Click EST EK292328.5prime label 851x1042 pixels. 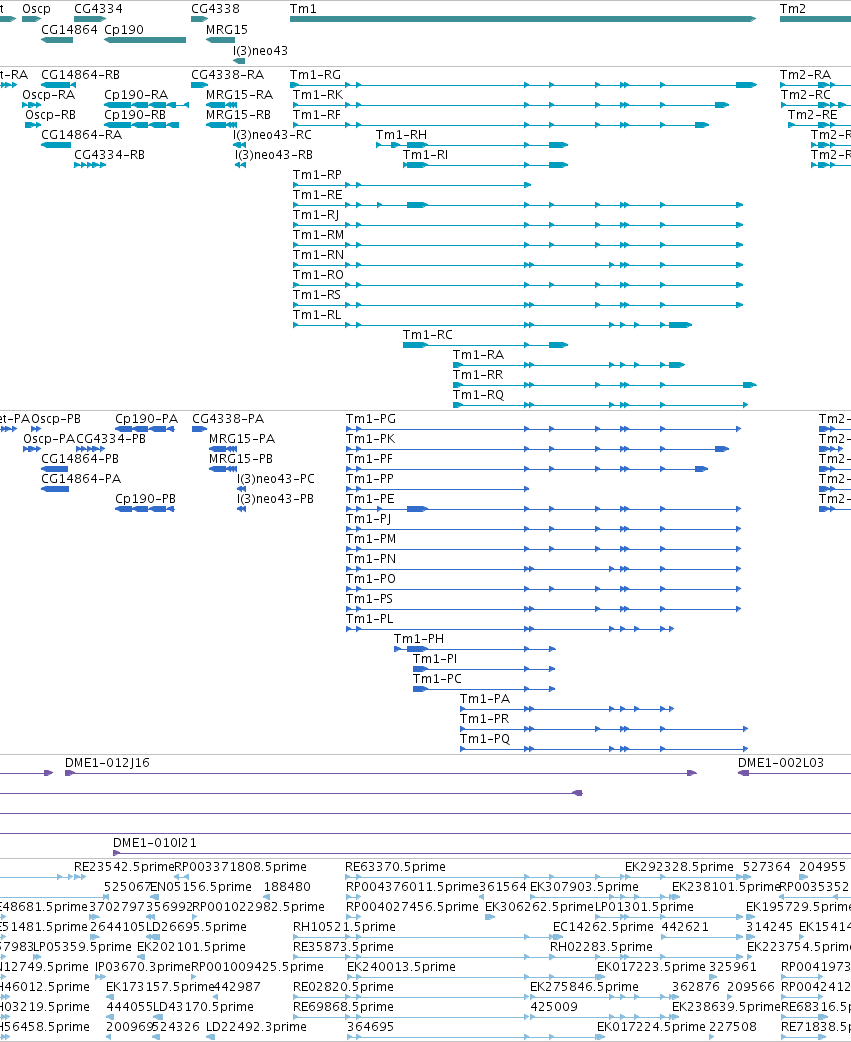(679, 867)
